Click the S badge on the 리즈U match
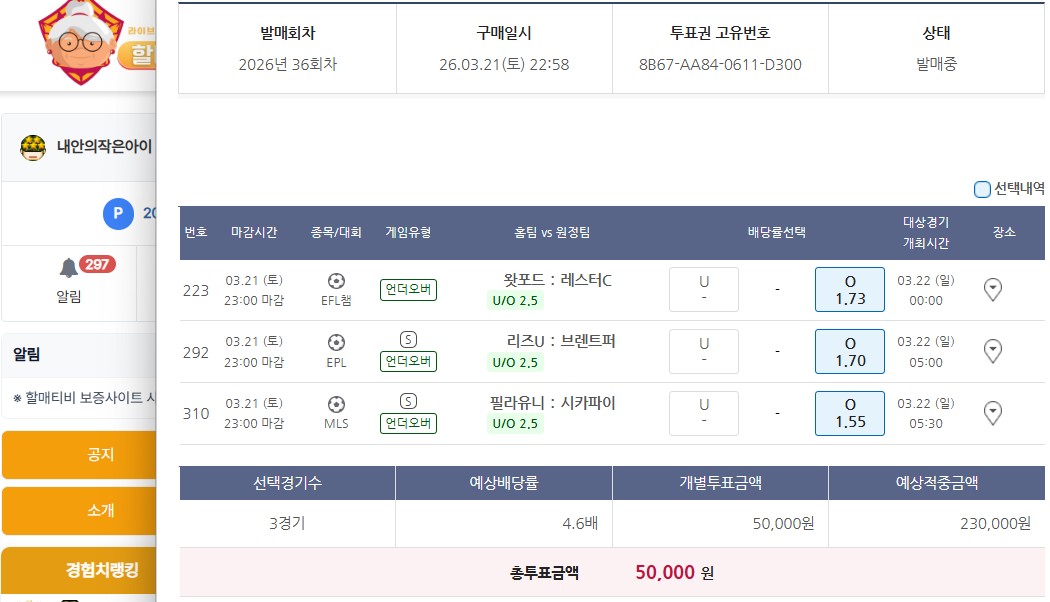This screenshot has height=602, width=1050. tap(408, 339)
